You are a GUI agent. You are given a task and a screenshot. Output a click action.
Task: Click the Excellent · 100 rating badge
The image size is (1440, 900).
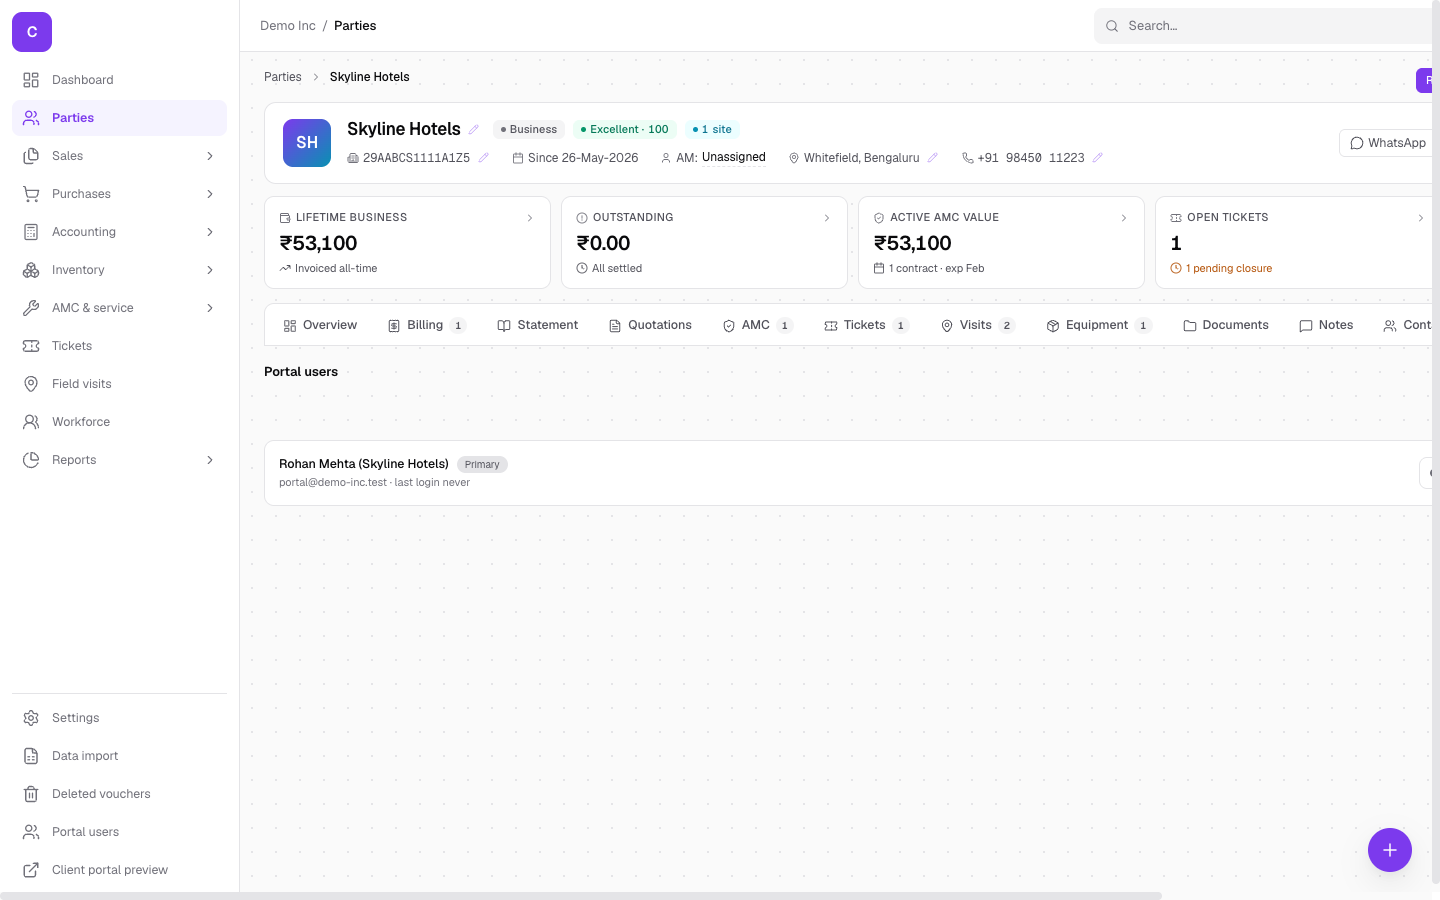625,129
